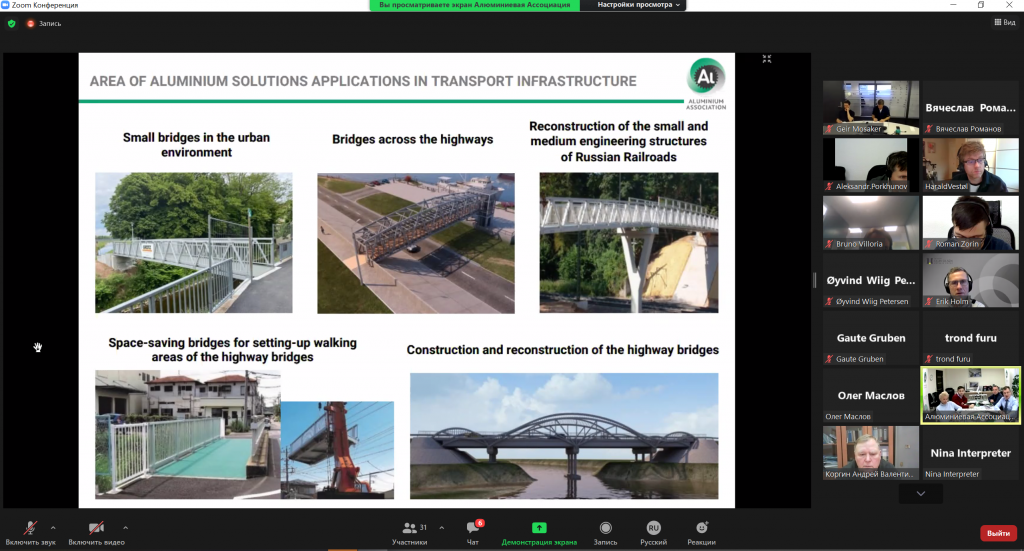The height and width of the screenshot is (551, 1024).
Task: Unmute microphone with Включить звук
Action: click(x=30, y=533)
